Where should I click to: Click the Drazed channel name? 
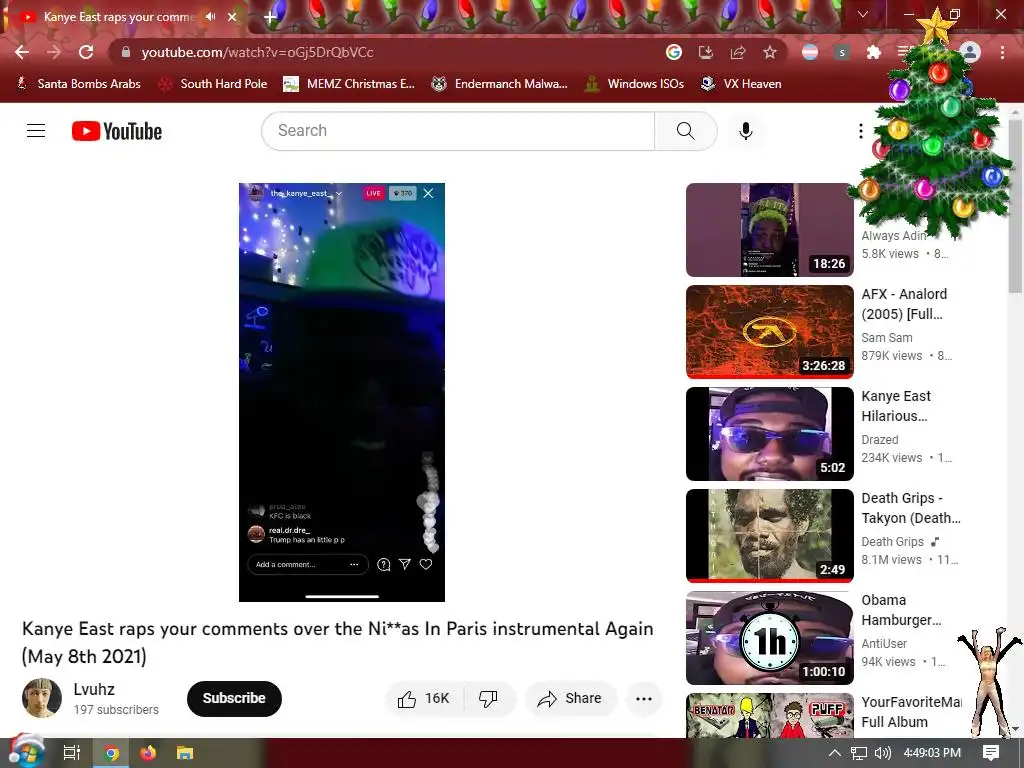pyautogui.click(x=880, y=440)
